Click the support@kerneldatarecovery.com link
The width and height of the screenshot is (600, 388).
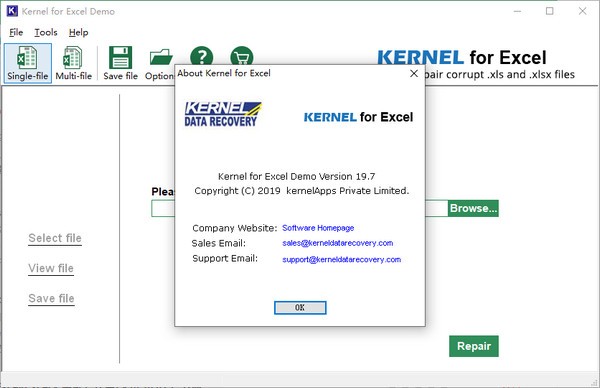[341, 259]
